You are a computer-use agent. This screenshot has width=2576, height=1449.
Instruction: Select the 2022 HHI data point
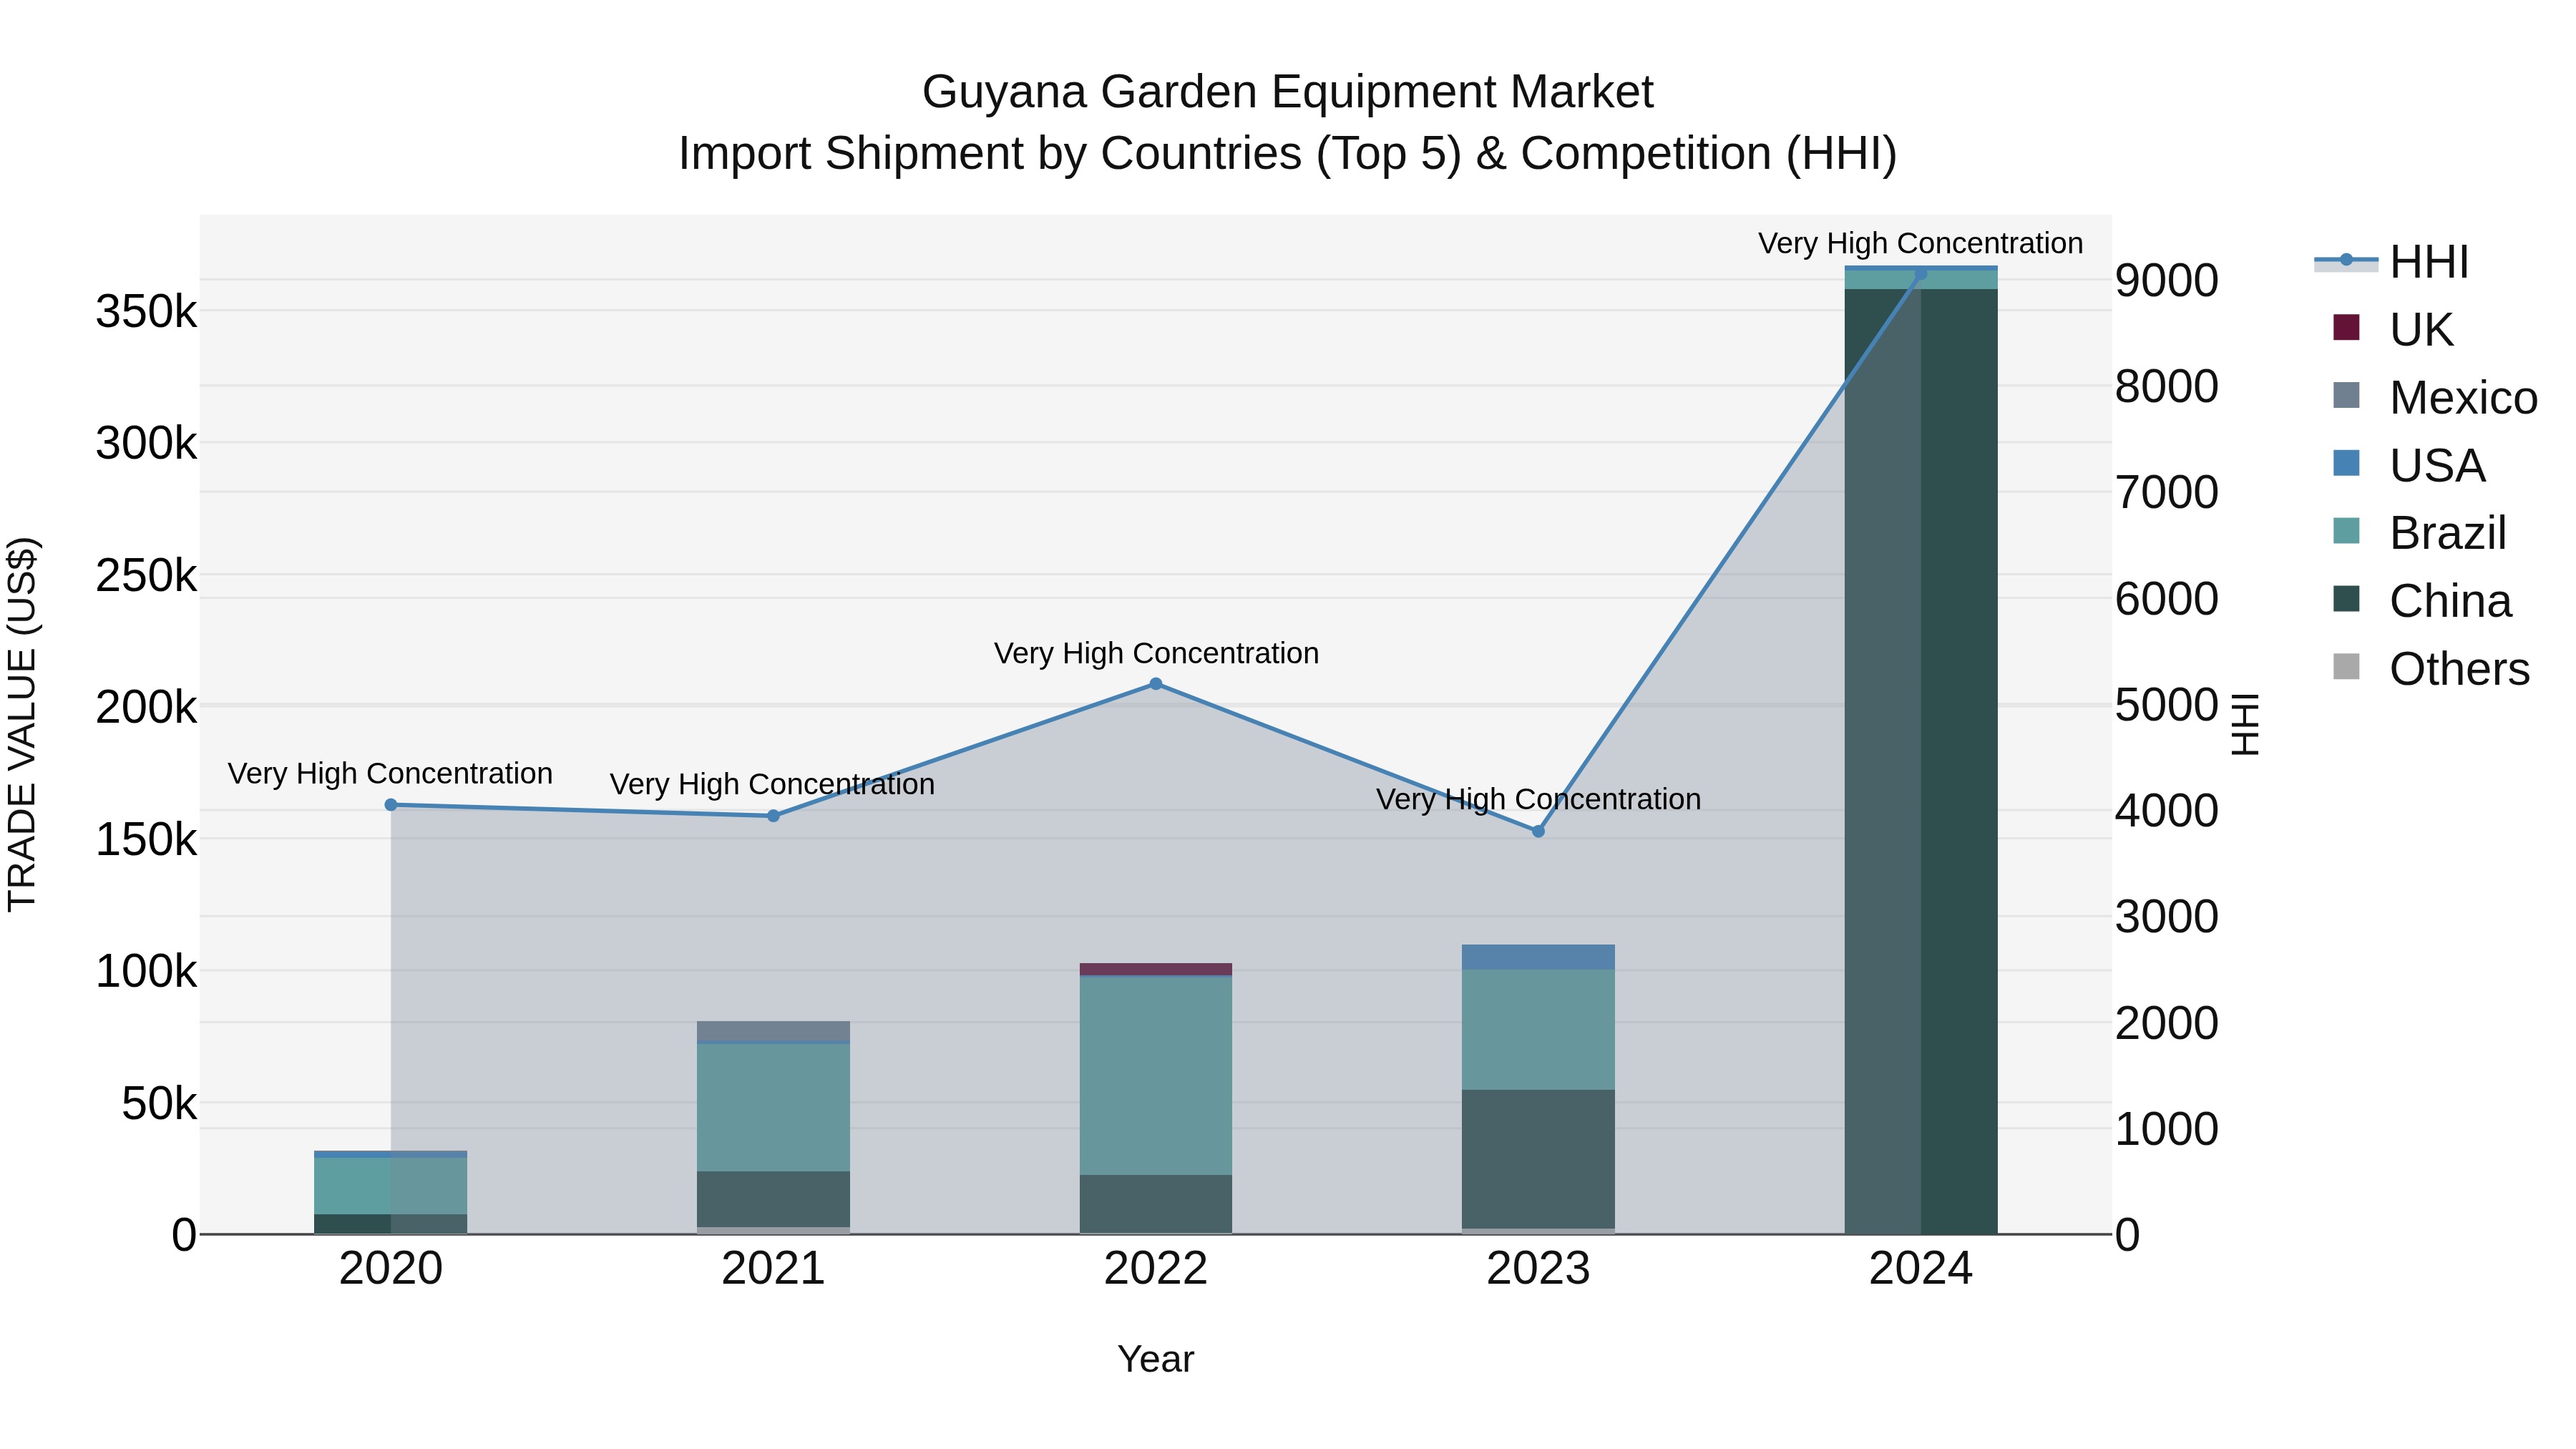click(1156, 684)
